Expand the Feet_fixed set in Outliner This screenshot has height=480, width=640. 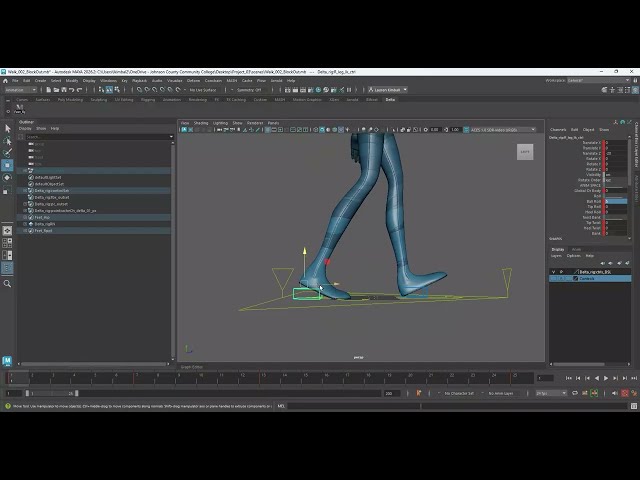tap(25, 231)
